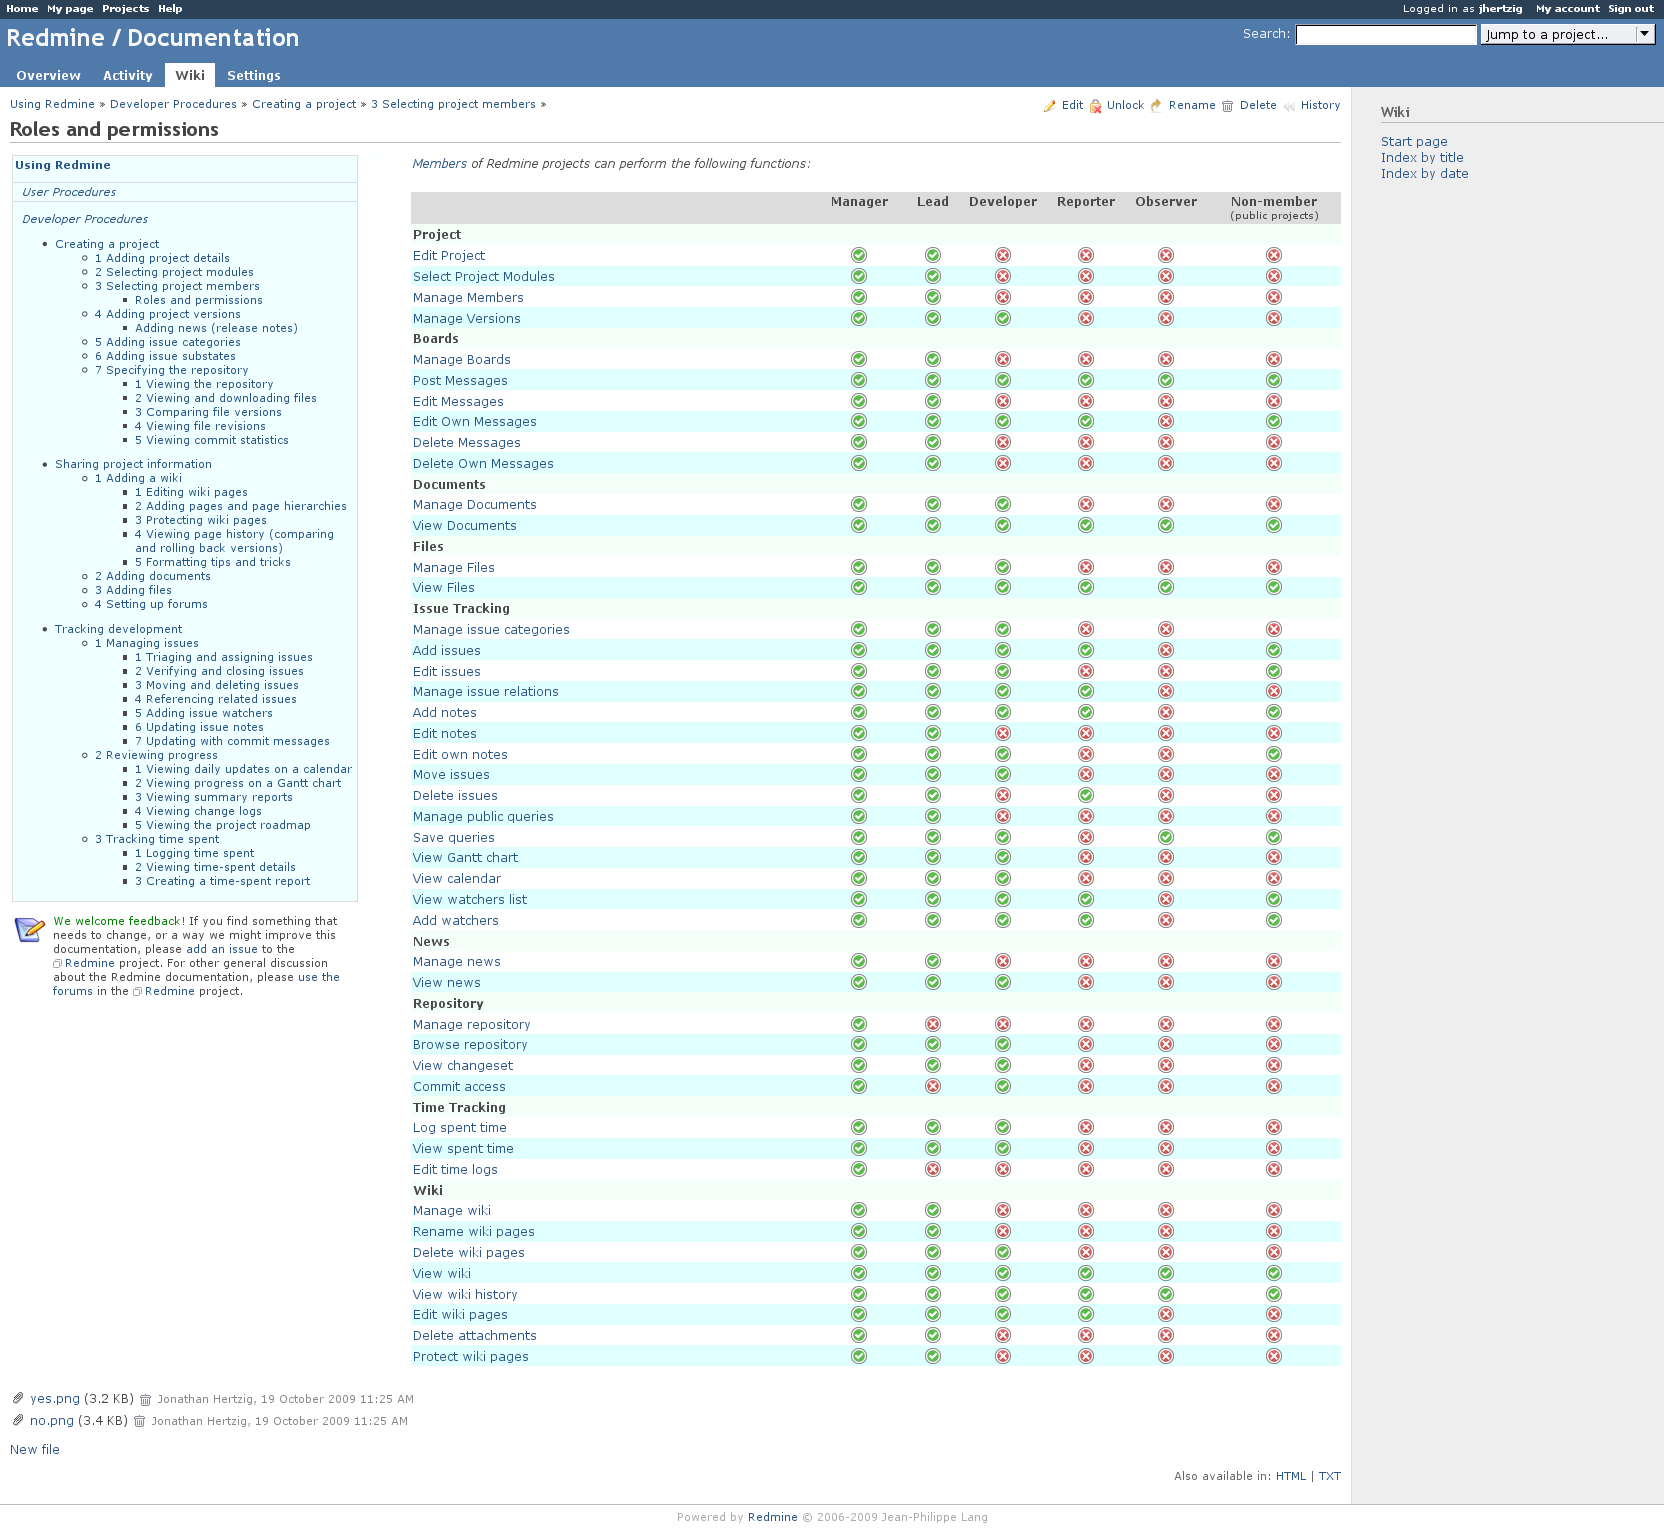Click Non-member green check for Post Messages

tap(1274, 380)
